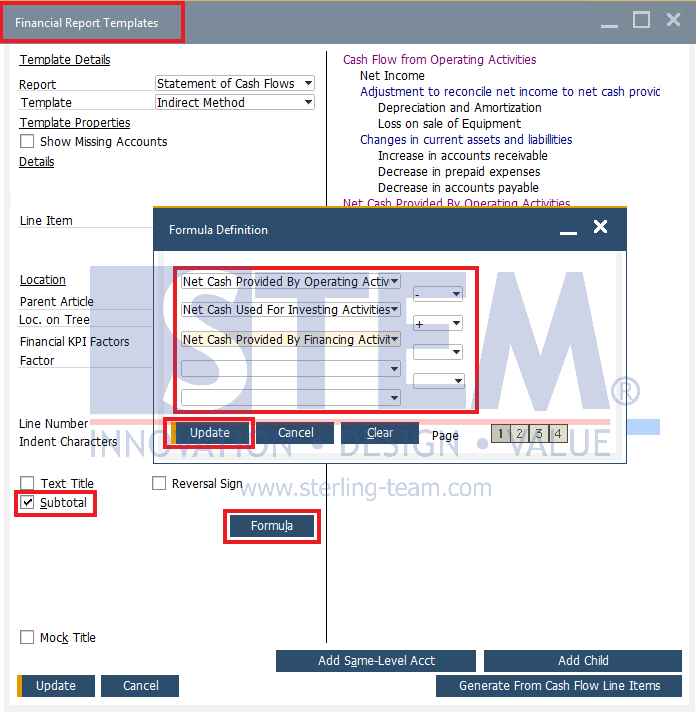Open the Formula button

(271, 526)
